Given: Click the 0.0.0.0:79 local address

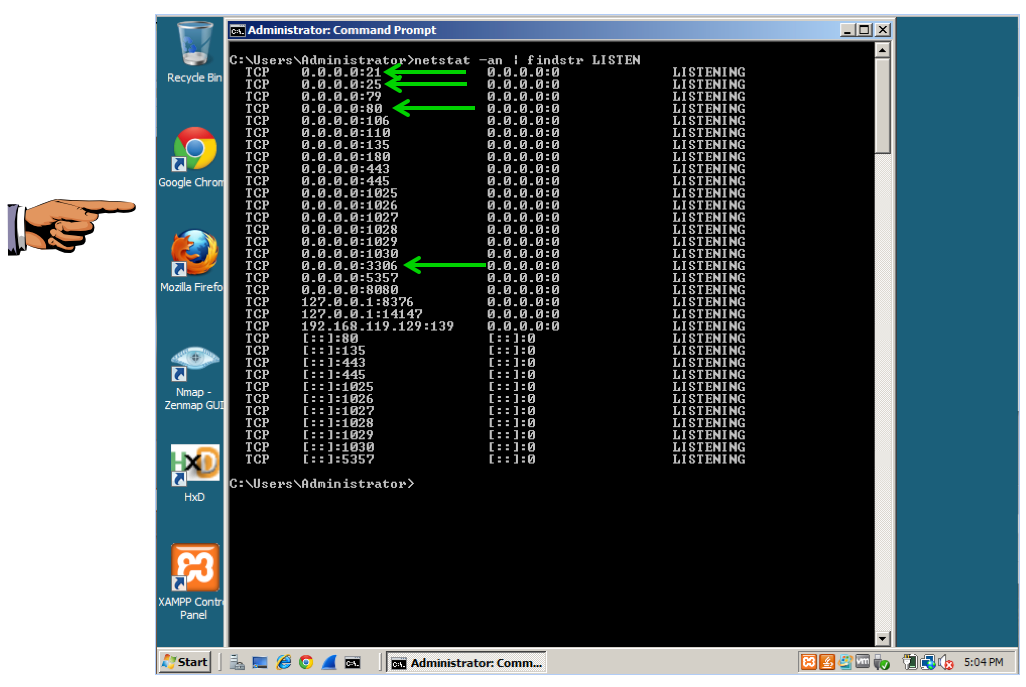Looking at the screenshot, I should pos(342,97).
